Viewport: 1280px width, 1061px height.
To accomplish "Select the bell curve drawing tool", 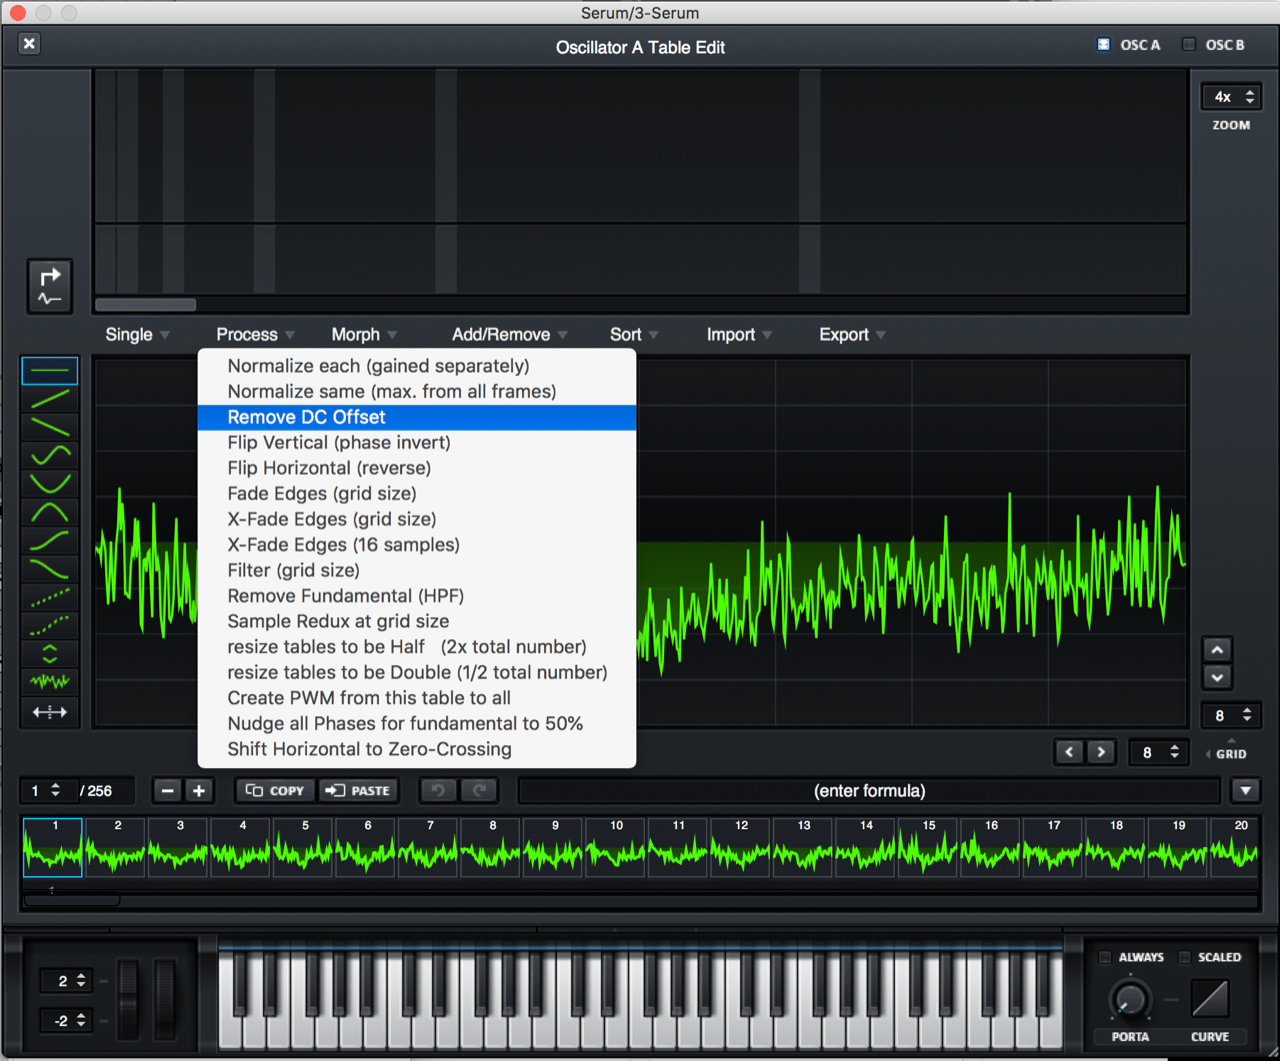I will coord(49,510).
